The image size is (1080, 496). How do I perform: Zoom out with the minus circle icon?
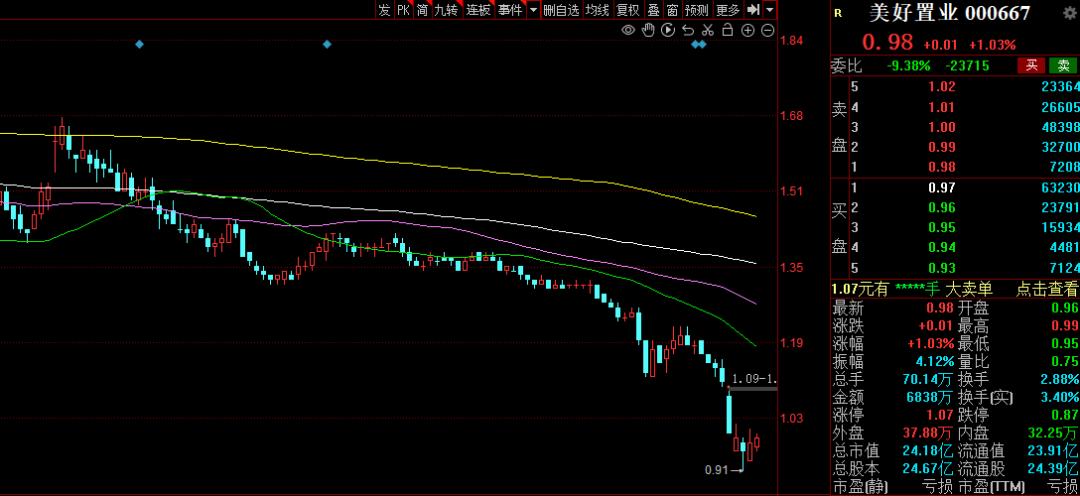pyautogui.click(x=768, y=30)
